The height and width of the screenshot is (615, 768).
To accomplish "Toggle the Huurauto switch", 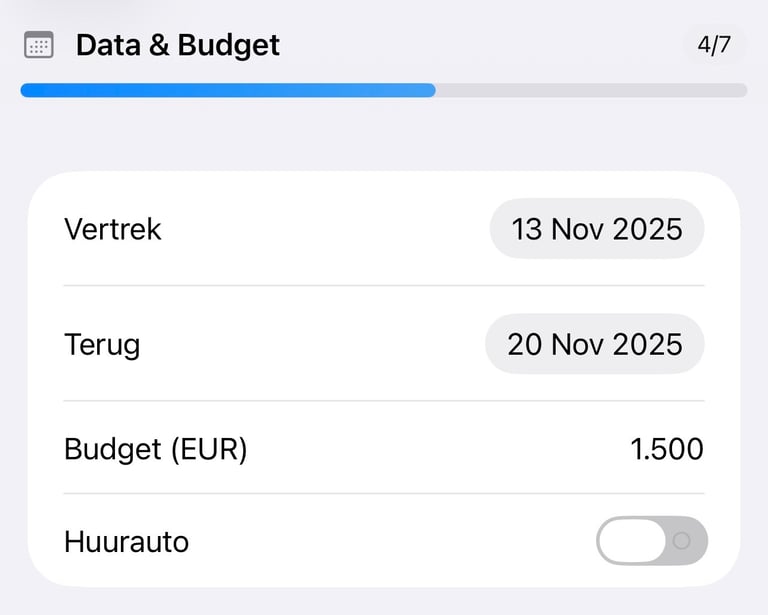I will pos(652,541).
